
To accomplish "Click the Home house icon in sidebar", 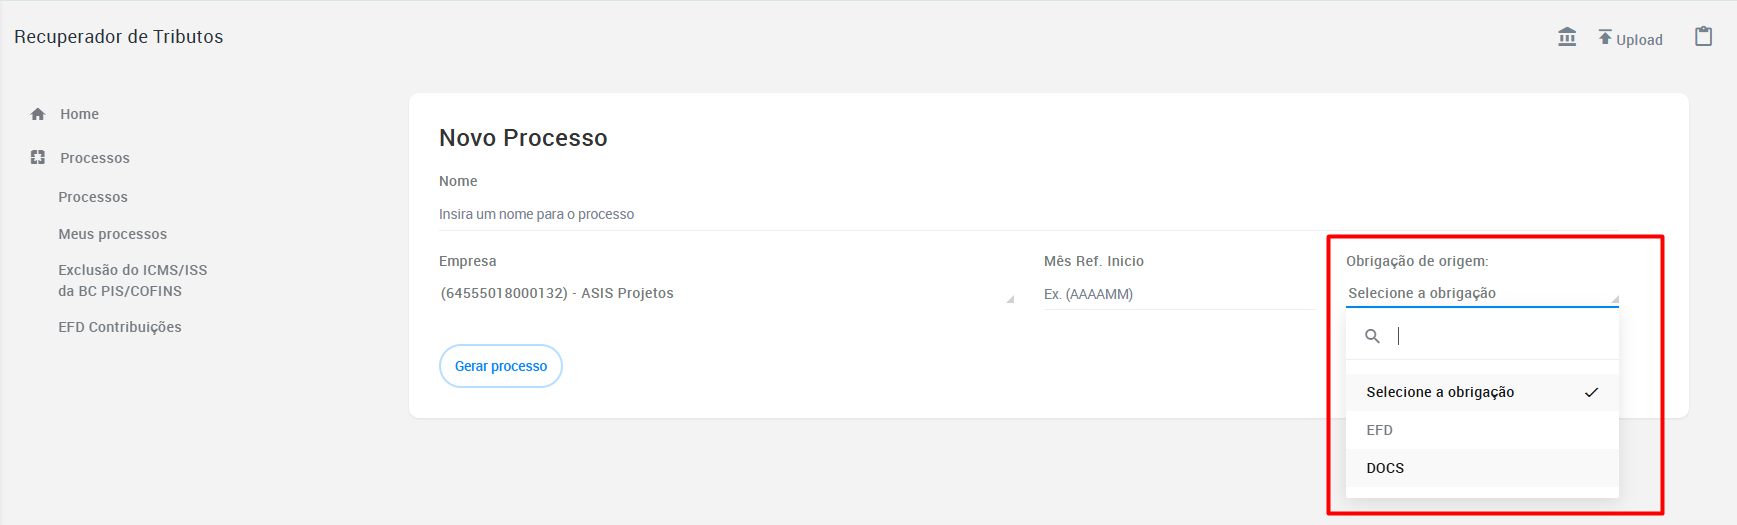I will point(38,114).
